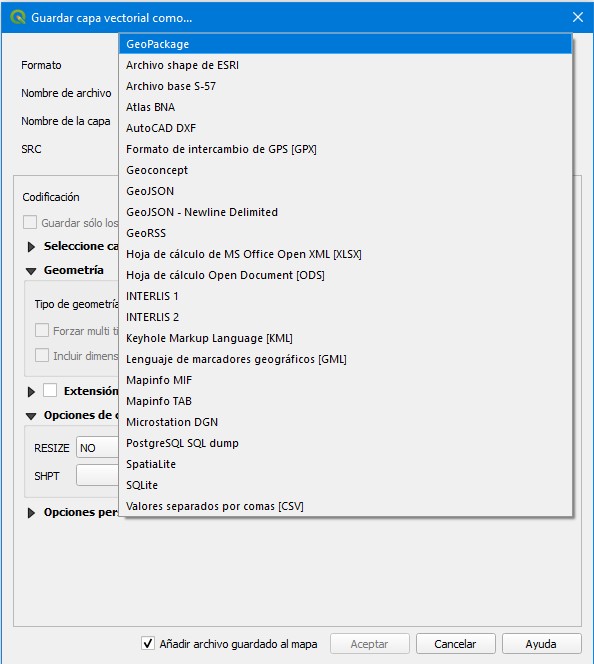This screenshot has height=664, width=594.
Task: Collapse the Geometría section
Action: [31, 271]
